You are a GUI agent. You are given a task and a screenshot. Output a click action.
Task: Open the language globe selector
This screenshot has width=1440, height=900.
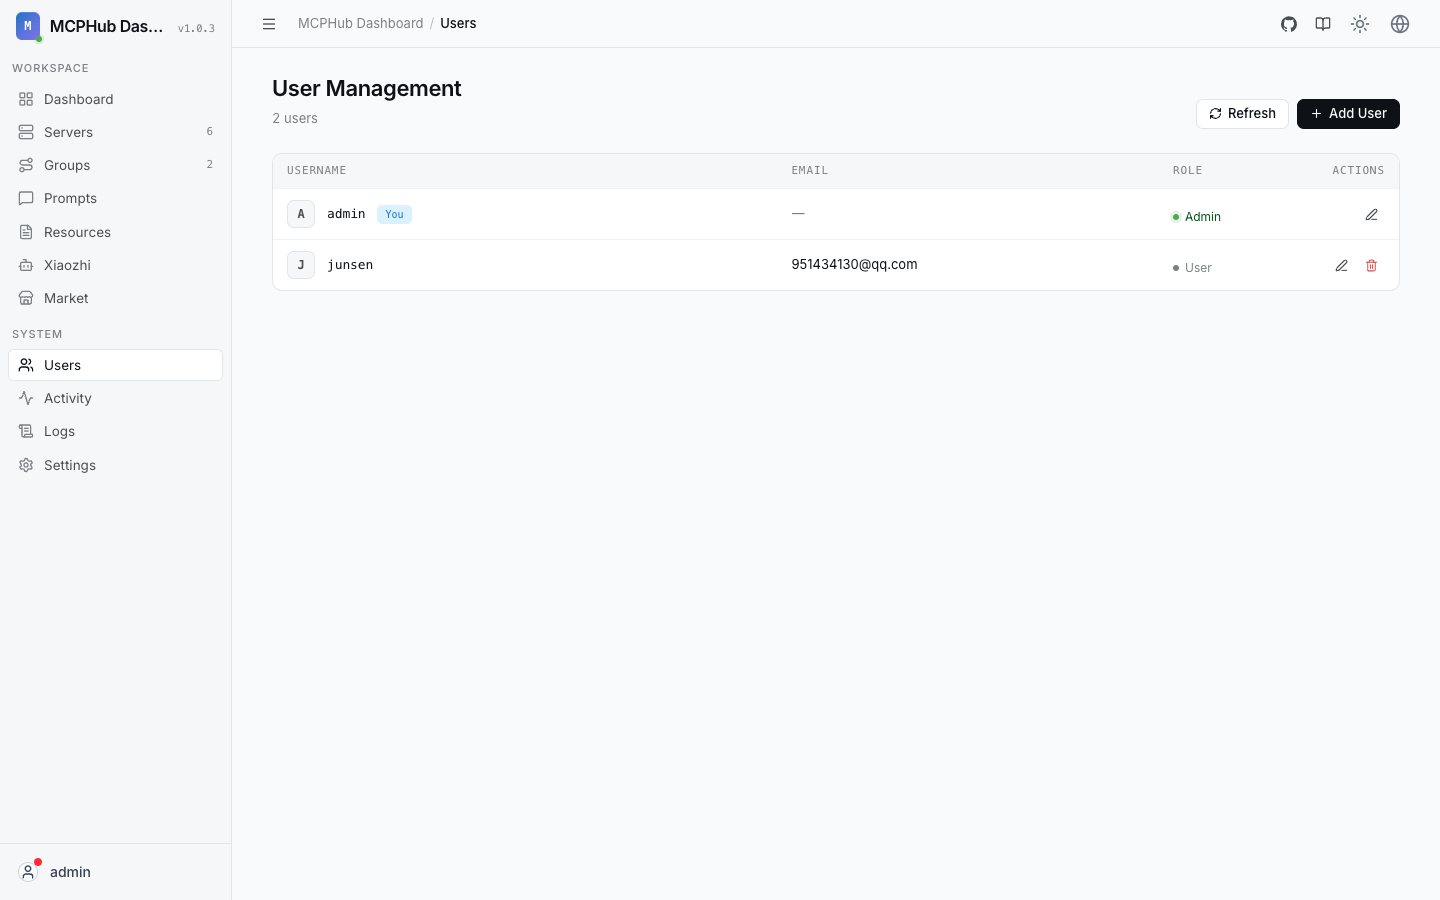[1400, 24]
